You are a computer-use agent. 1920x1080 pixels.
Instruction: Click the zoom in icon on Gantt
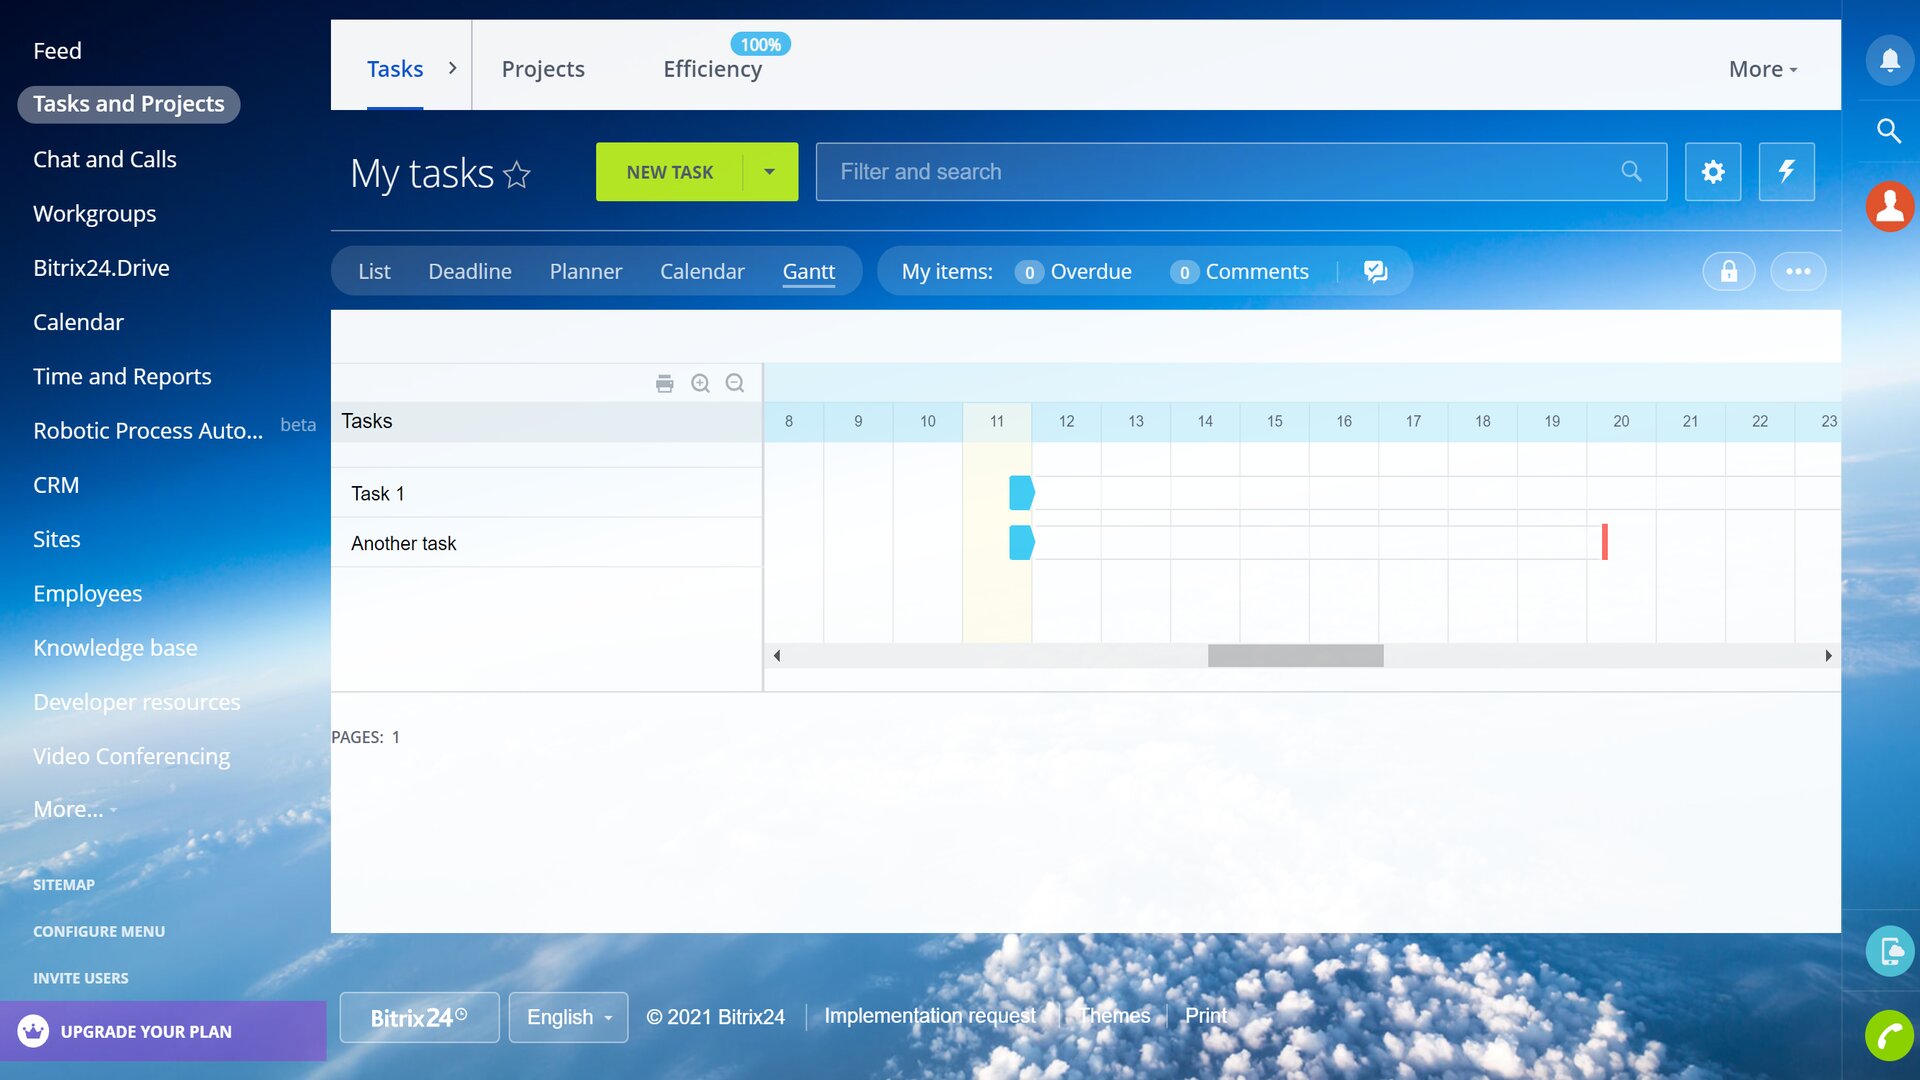tap(700, 384)
